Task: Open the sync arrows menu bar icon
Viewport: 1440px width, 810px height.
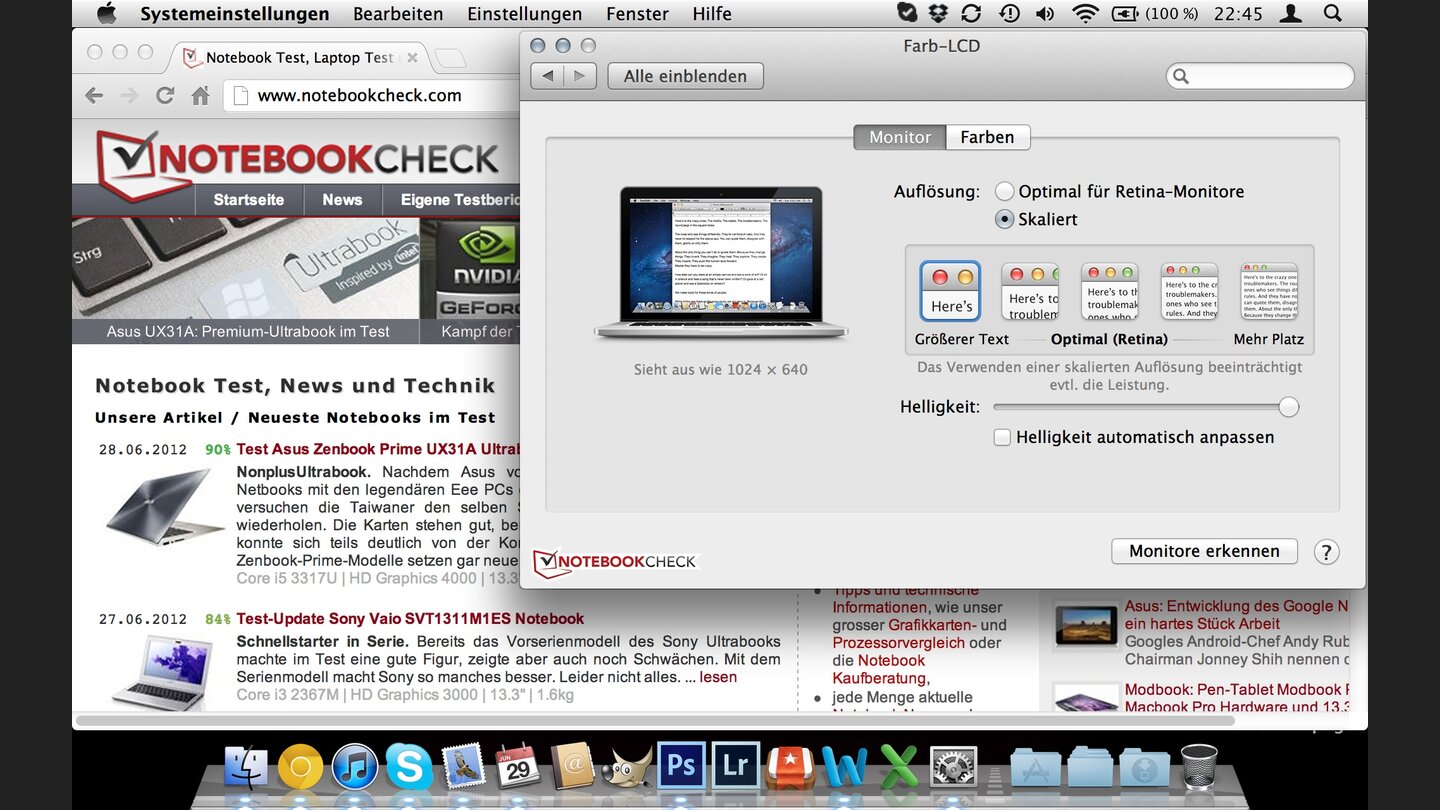Action: tap(970, 13)
